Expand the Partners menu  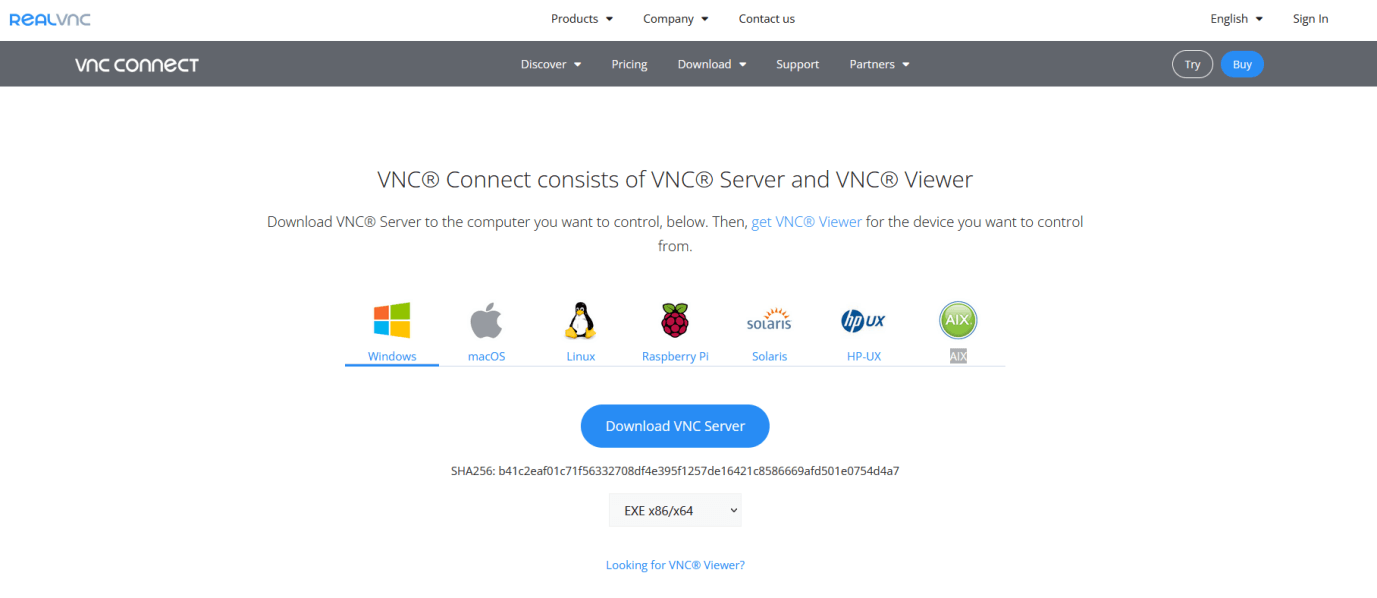[x=880, y=64]
